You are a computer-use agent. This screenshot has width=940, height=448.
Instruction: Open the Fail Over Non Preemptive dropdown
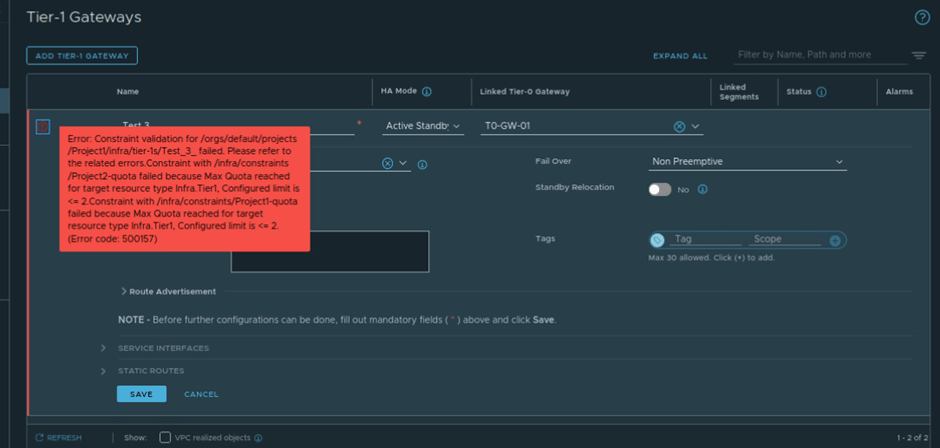click(x=747, y=162)
